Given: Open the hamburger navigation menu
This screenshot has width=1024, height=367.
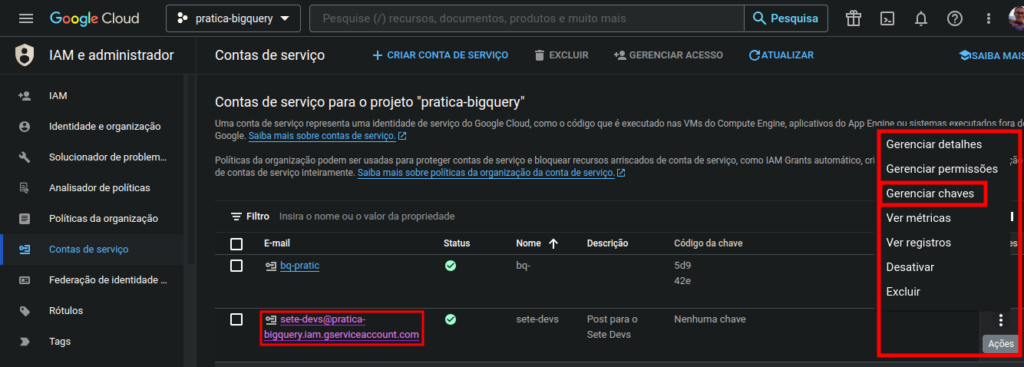Looking at the screenshot, I should 26,18.
